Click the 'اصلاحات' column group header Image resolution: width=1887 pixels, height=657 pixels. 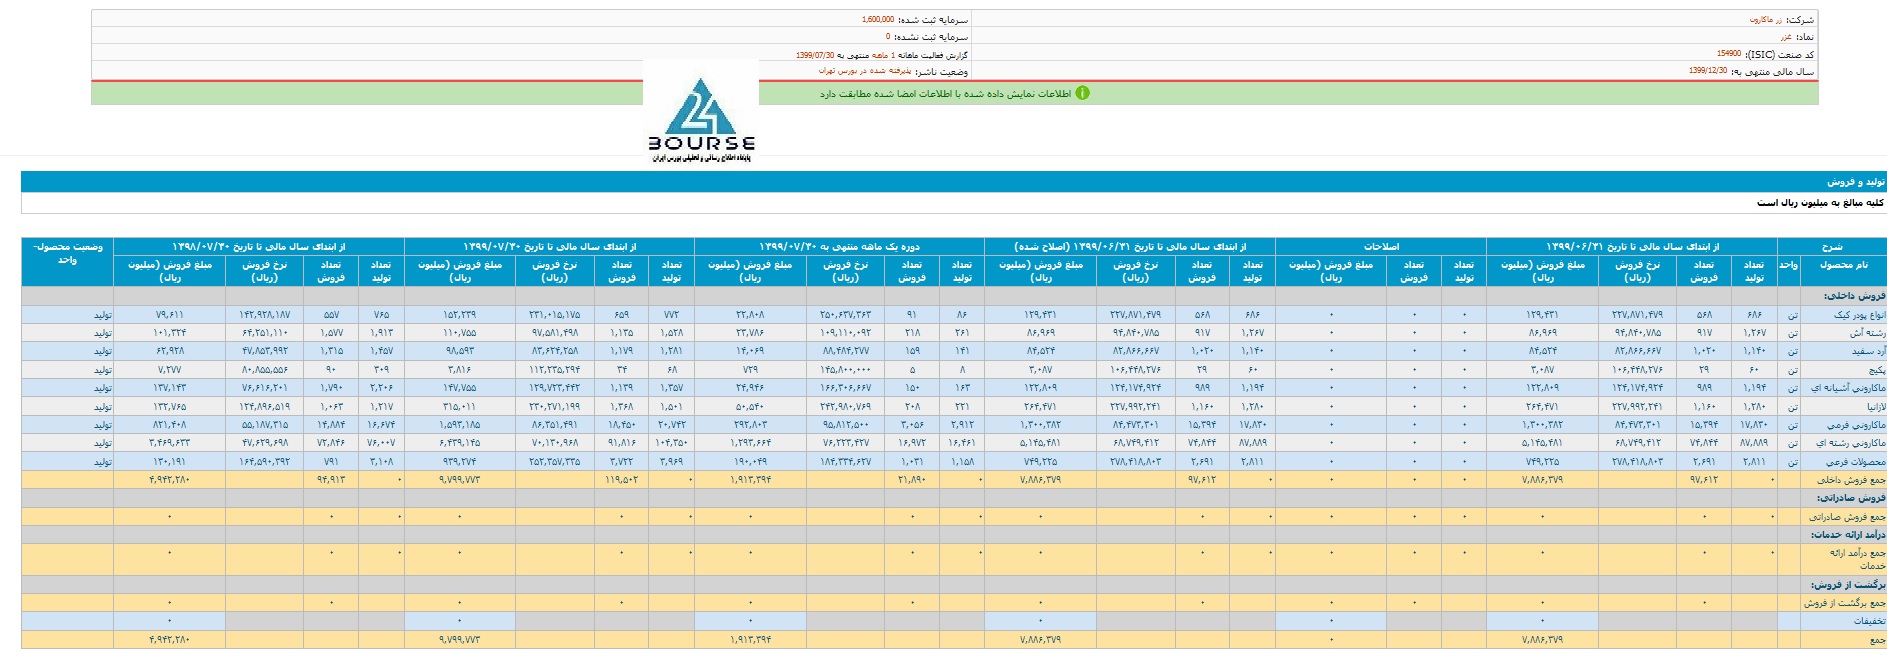tap(1381, 246)
